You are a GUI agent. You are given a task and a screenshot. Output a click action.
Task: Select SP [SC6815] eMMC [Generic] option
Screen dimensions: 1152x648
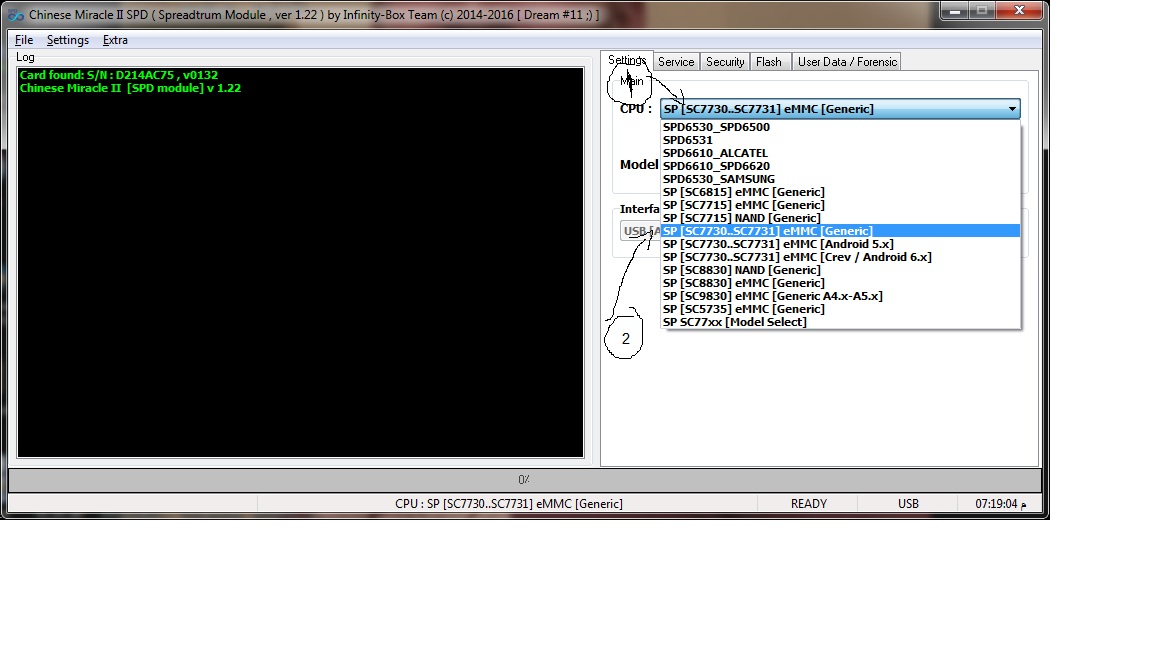(x=840, y=192)
